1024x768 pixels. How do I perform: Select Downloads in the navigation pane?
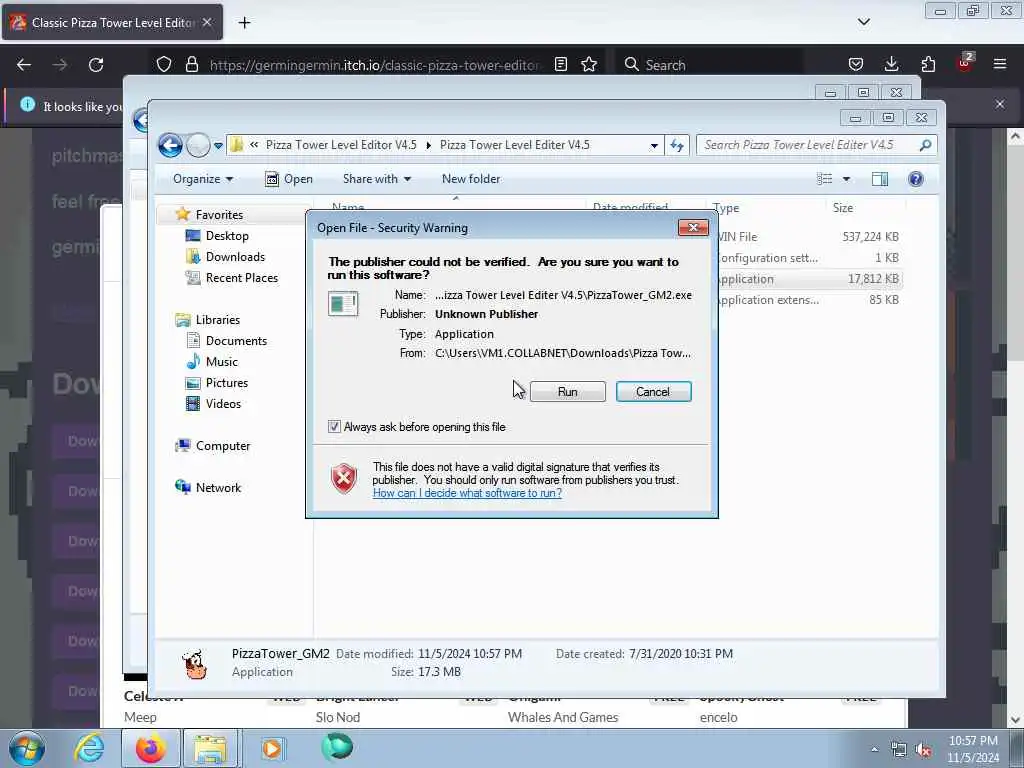(235, 257)
